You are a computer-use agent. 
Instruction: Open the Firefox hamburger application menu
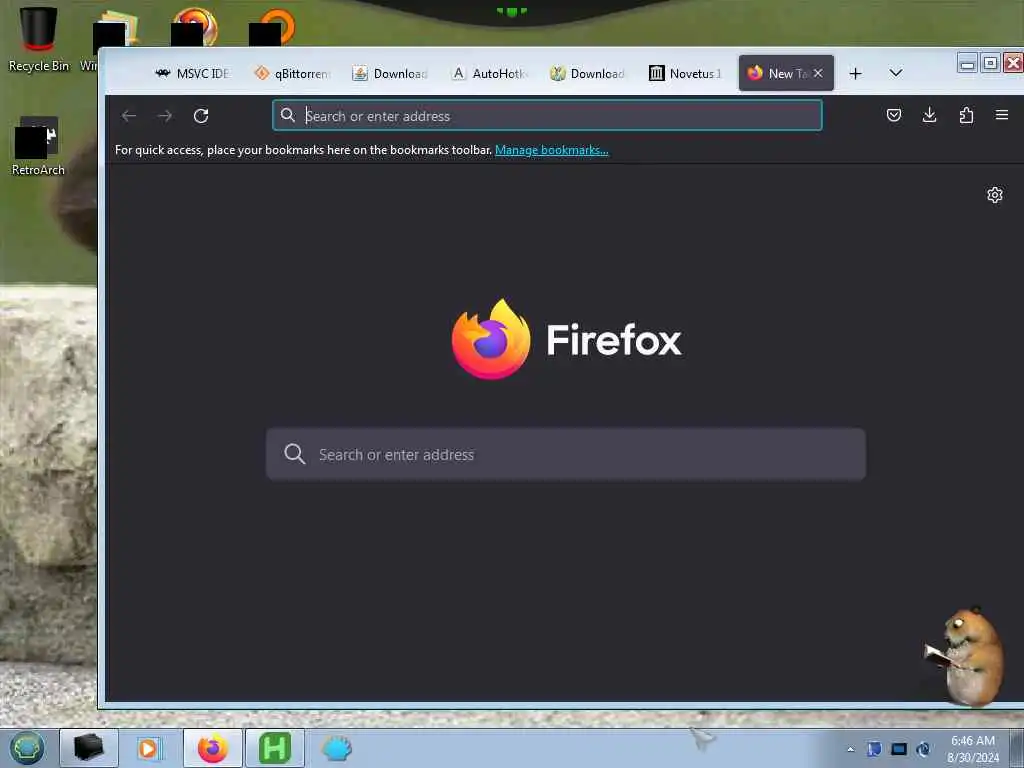1002,115
